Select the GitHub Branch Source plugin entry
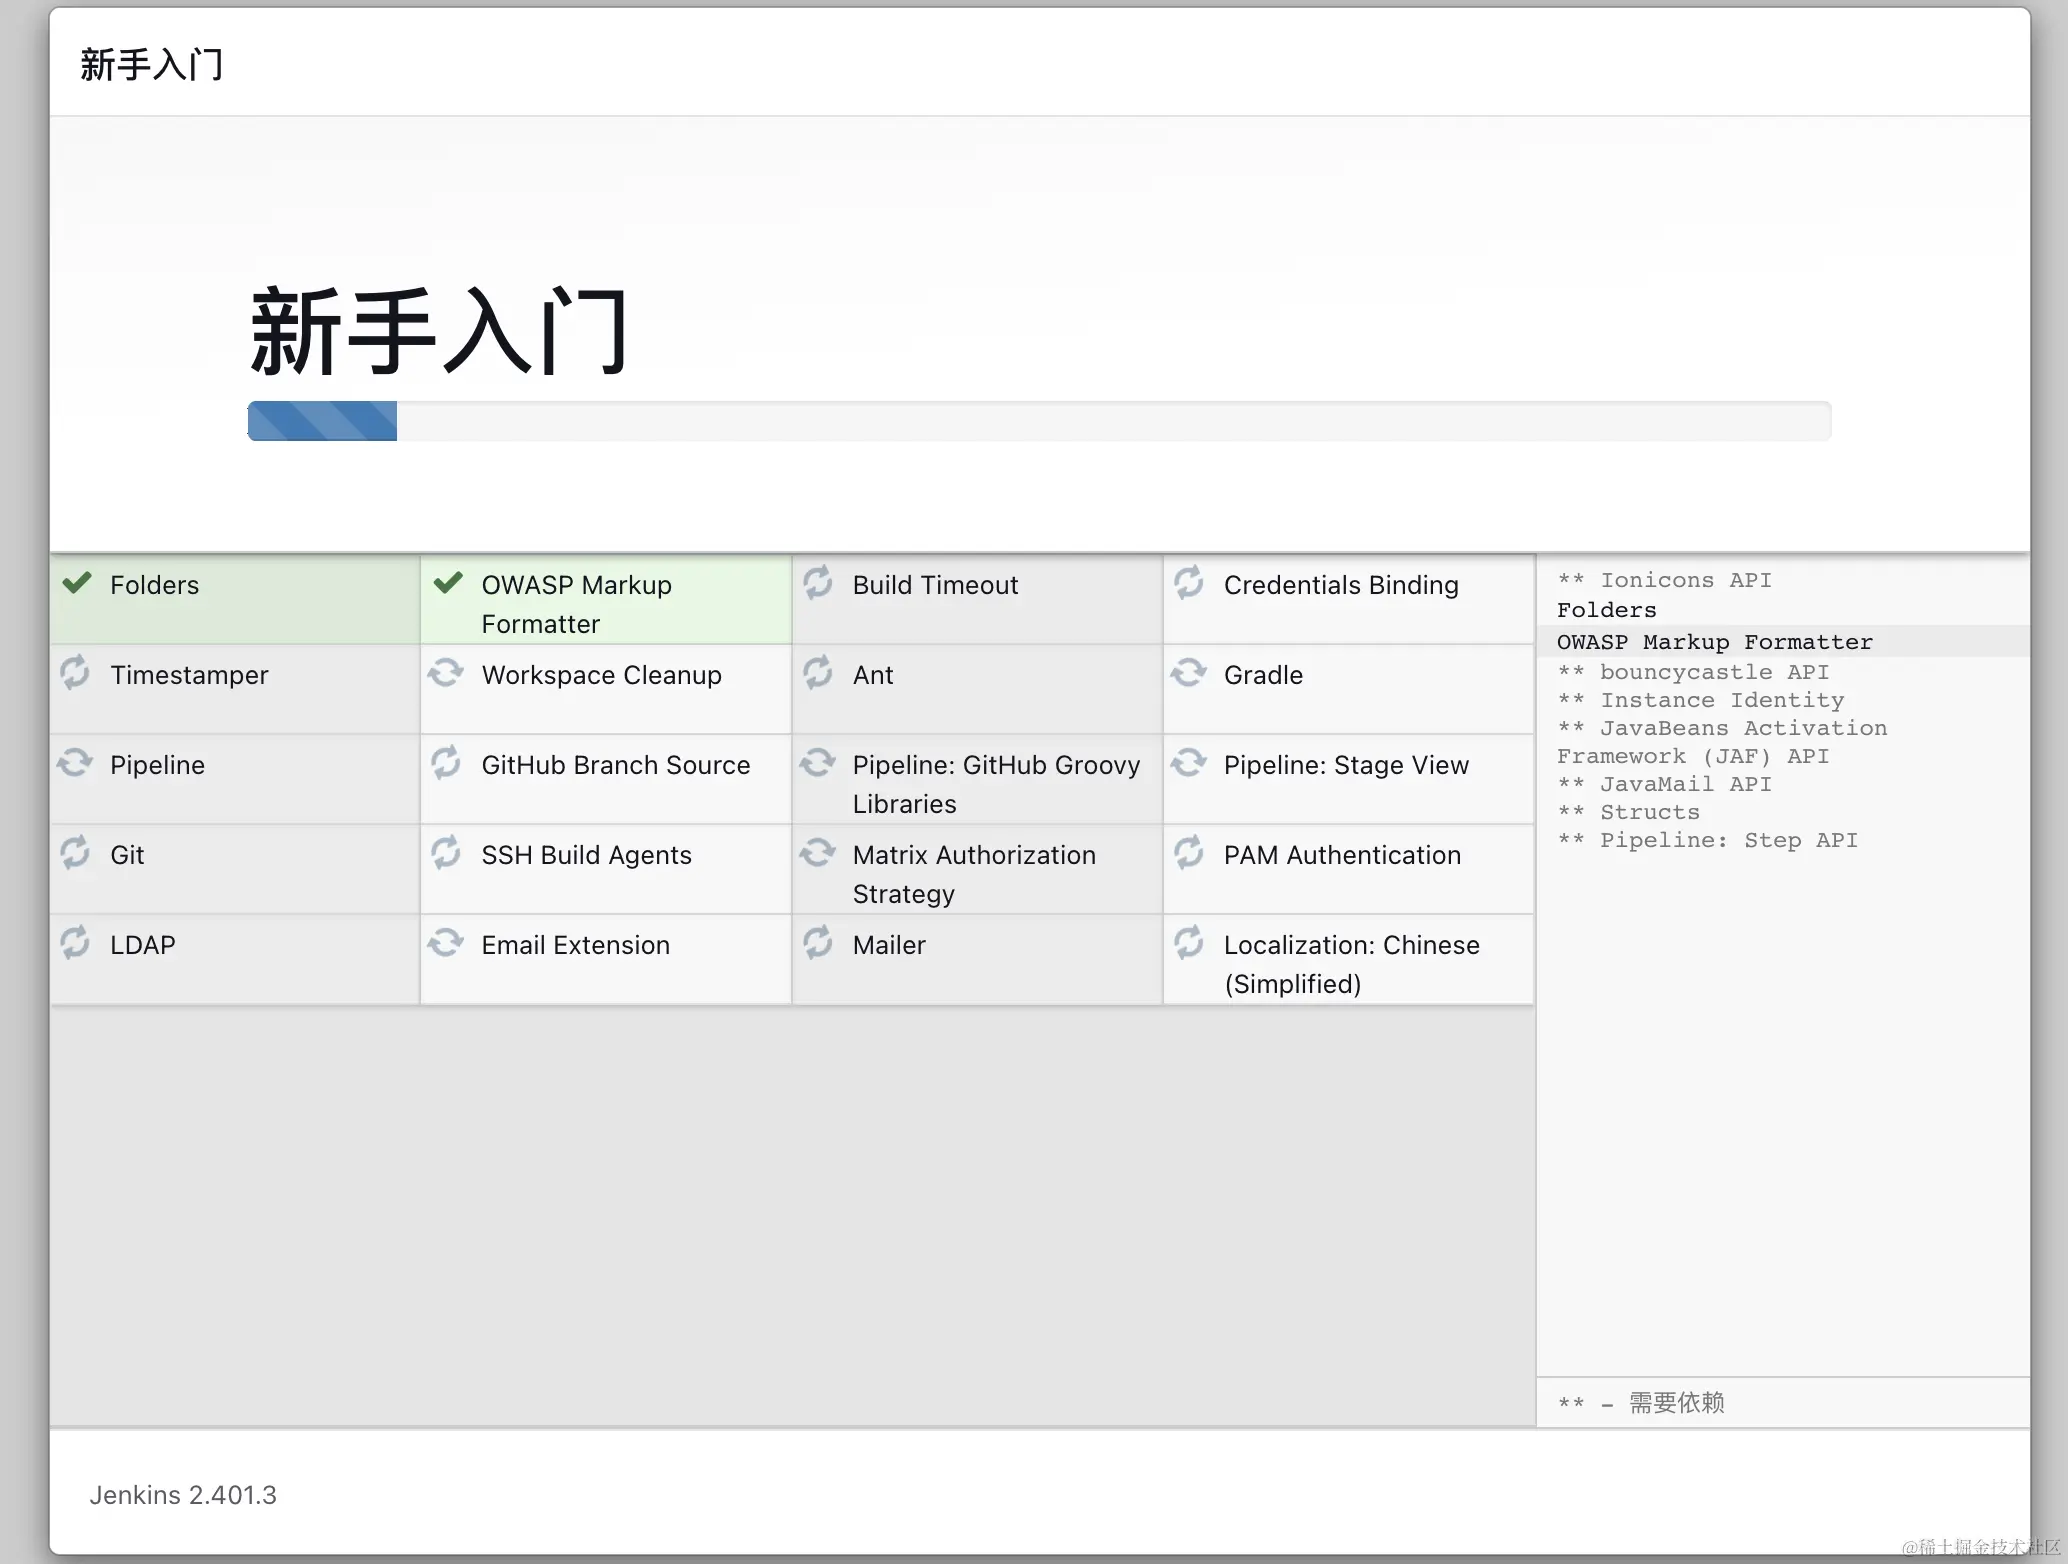The height and width of the screenshot is (1564, 2068). click(615, 766)
